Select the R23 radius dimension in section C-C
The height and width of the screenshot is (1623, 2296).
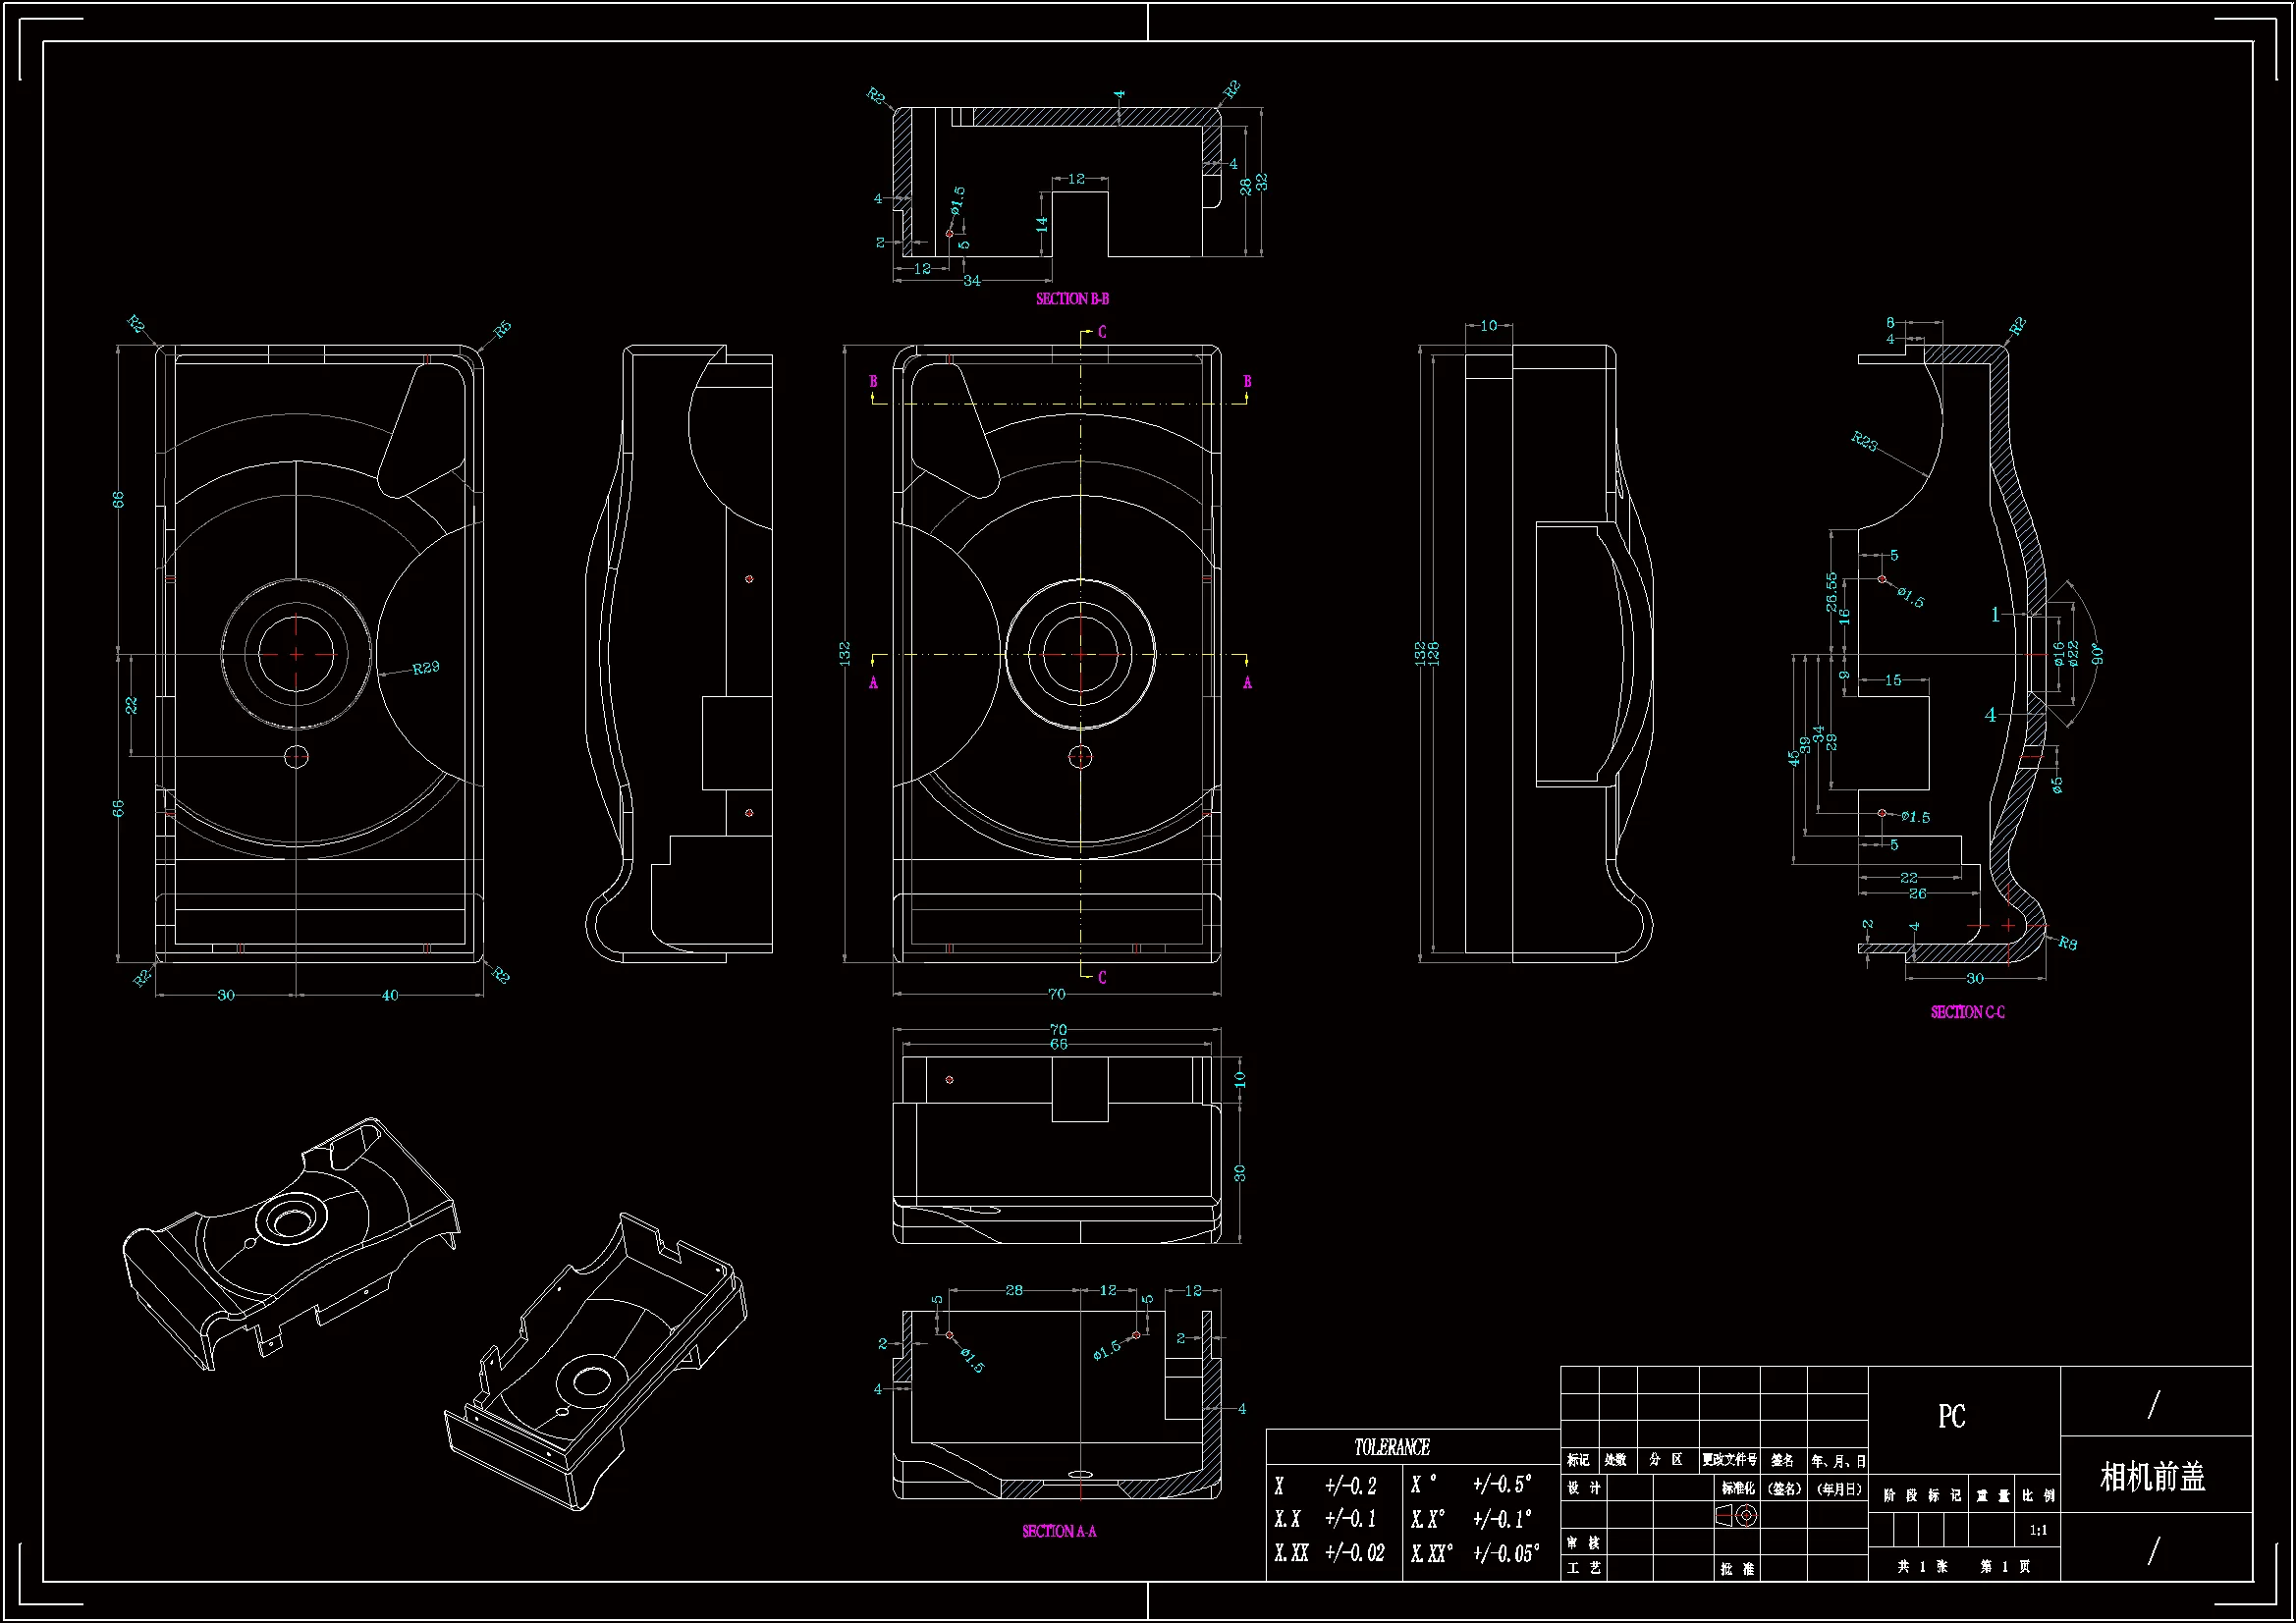[1863, 440]
